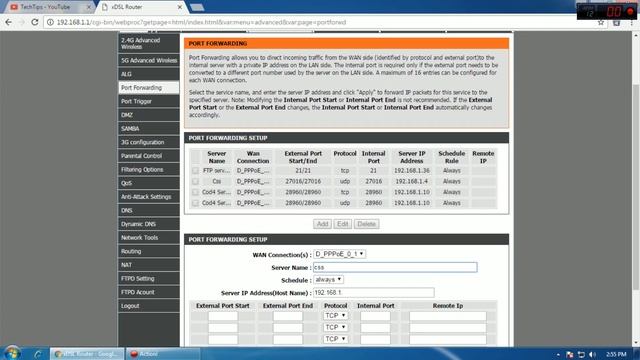
Task: Click the Delete button
Action: click(366, 224)
